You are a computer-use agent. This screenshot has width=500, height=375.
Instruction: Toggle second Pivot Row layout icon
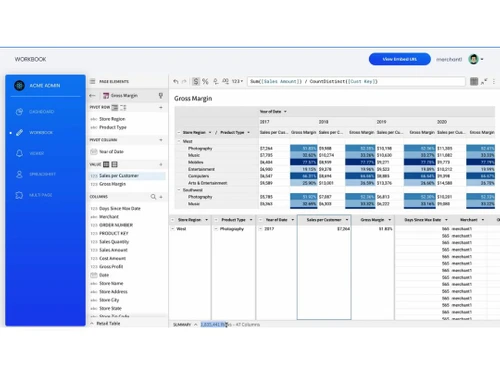pyautogui.click(x=123, y=107)
